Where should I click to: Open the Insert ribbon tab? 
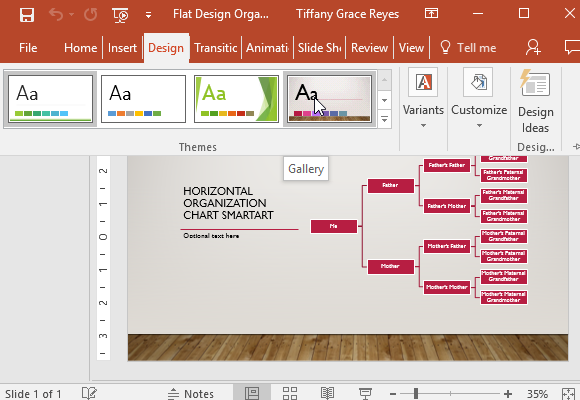(122, 48)
